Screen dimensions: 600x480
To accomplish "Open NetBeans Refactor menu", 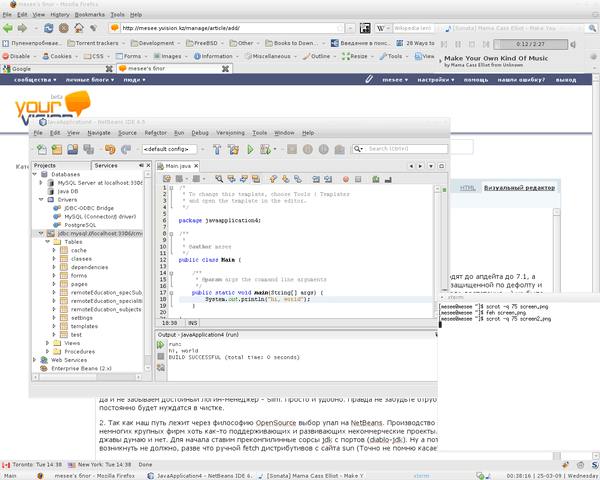I will click(x=155, y=133).
